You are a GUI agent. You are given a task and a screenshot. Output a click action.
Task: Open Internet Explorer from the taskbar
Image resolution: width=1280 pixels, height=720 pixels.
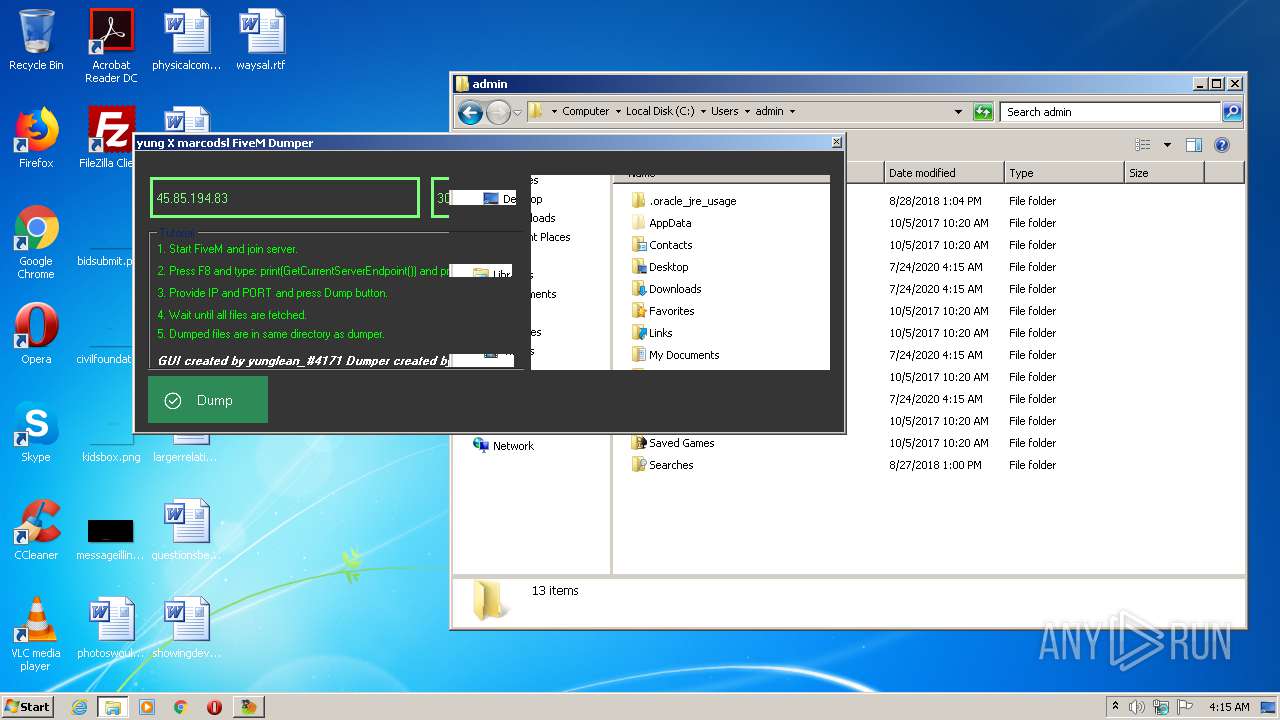79,707
